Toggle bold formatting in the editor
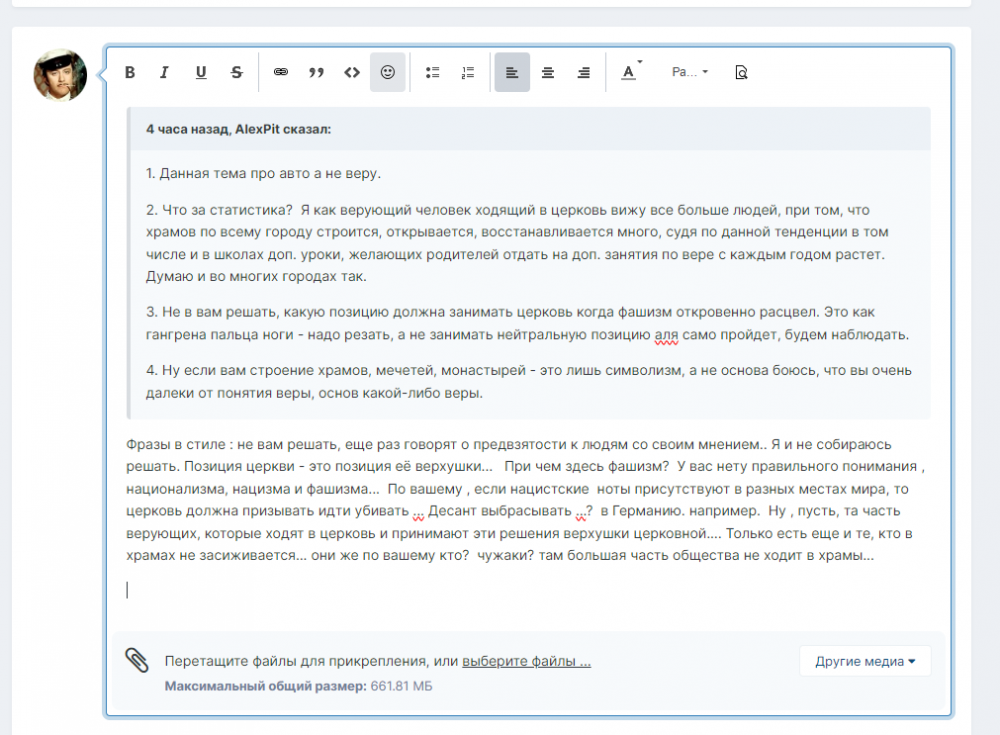1000x735 pixels. click(130, 72)
